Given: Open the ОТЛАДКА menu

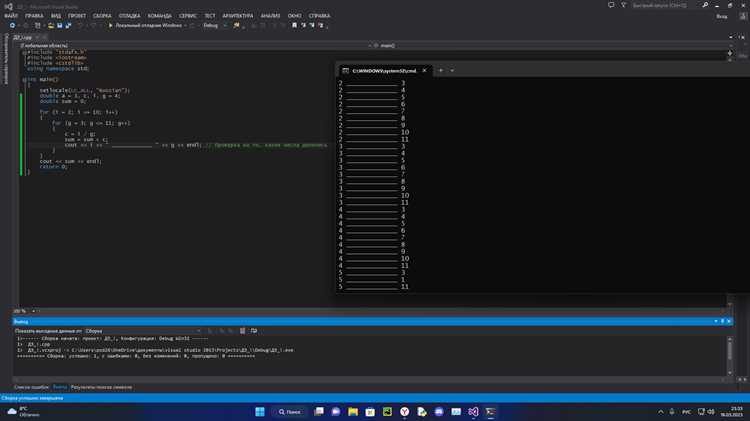Looking at the screenshot, I should 129,16.
